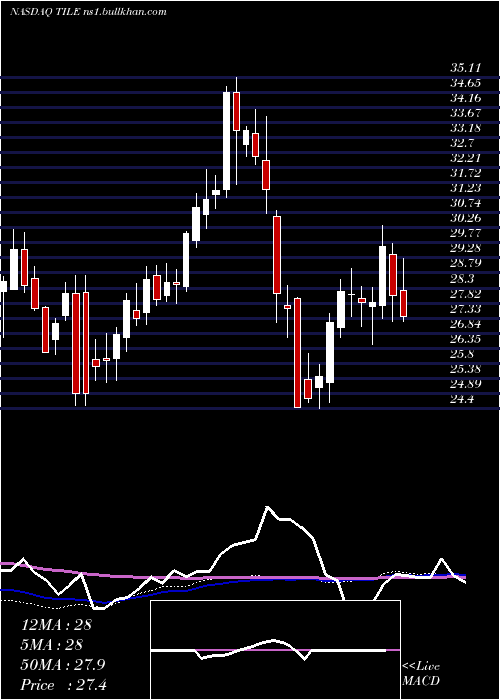
Task: Click the 31.23 price level label
Action: pos(465,188)
